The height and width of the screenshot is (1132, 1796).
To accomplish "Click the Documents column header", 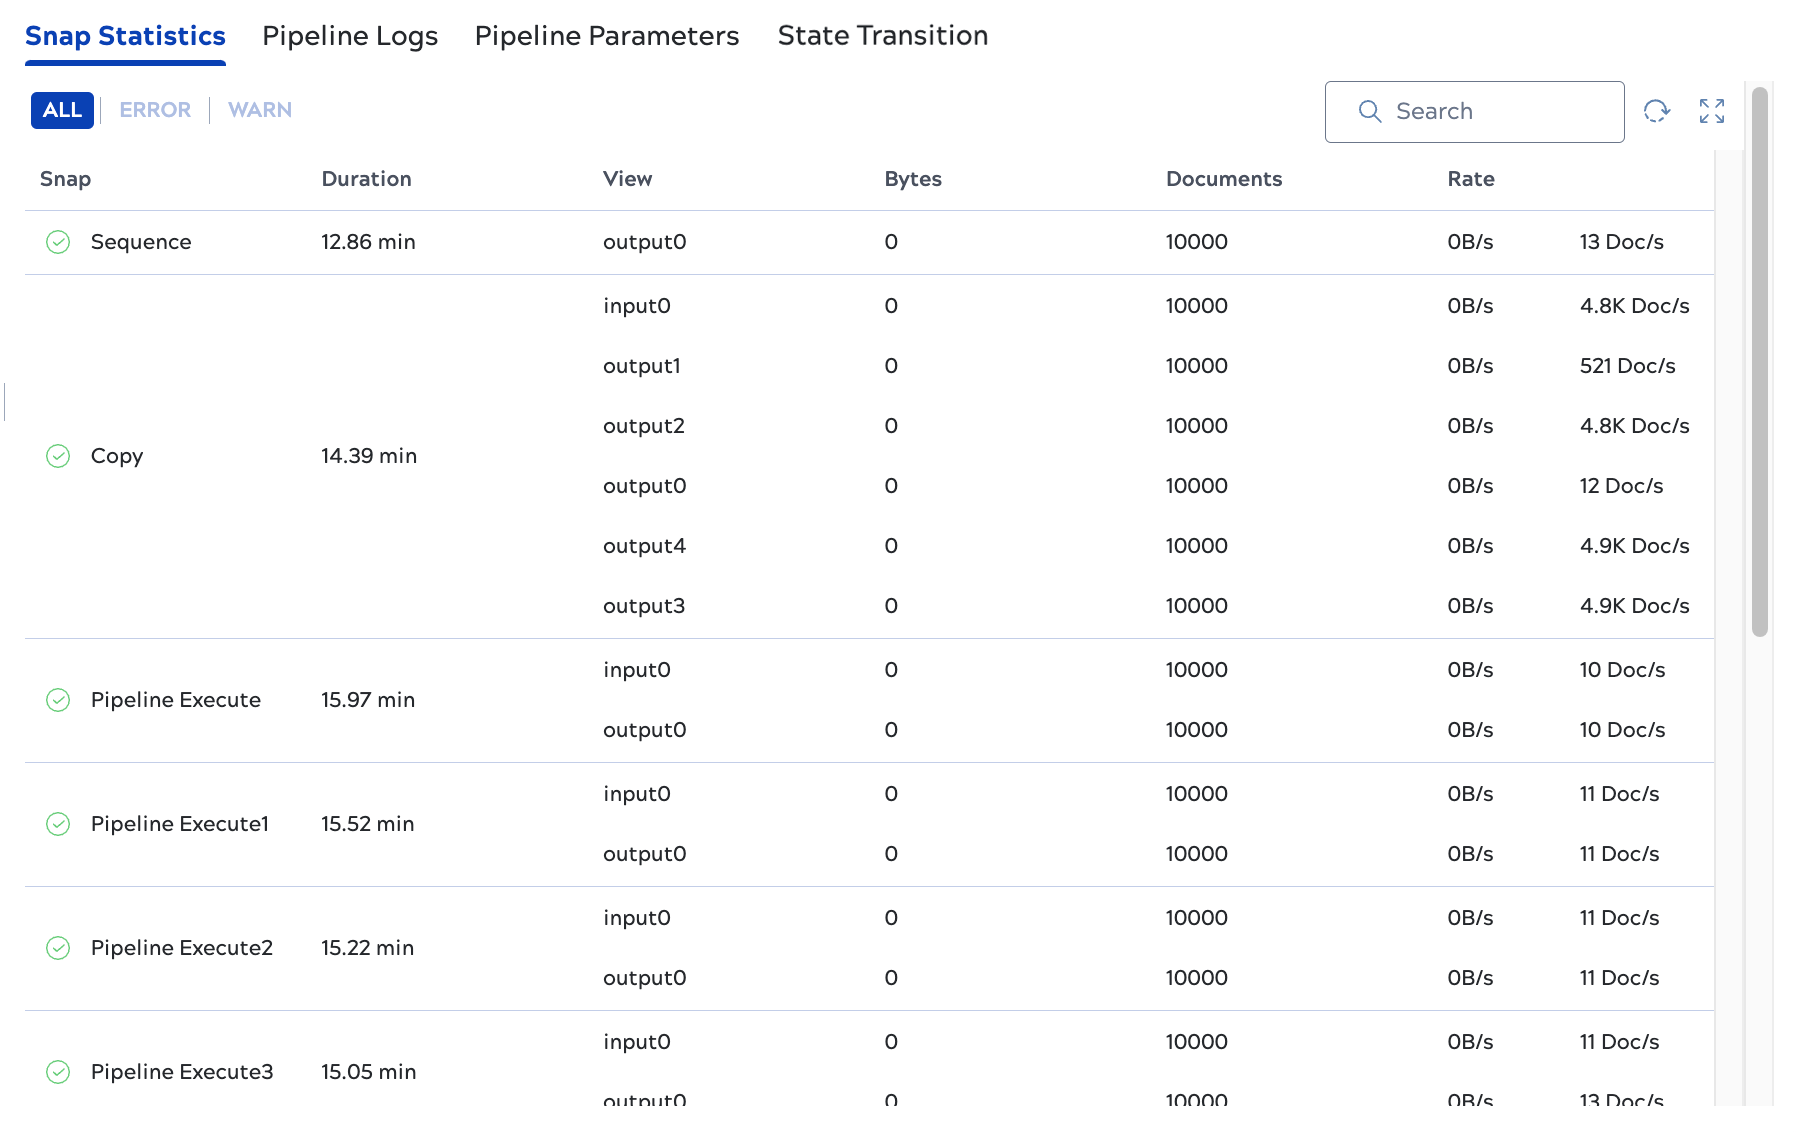I will click(x=1223, y=179).
